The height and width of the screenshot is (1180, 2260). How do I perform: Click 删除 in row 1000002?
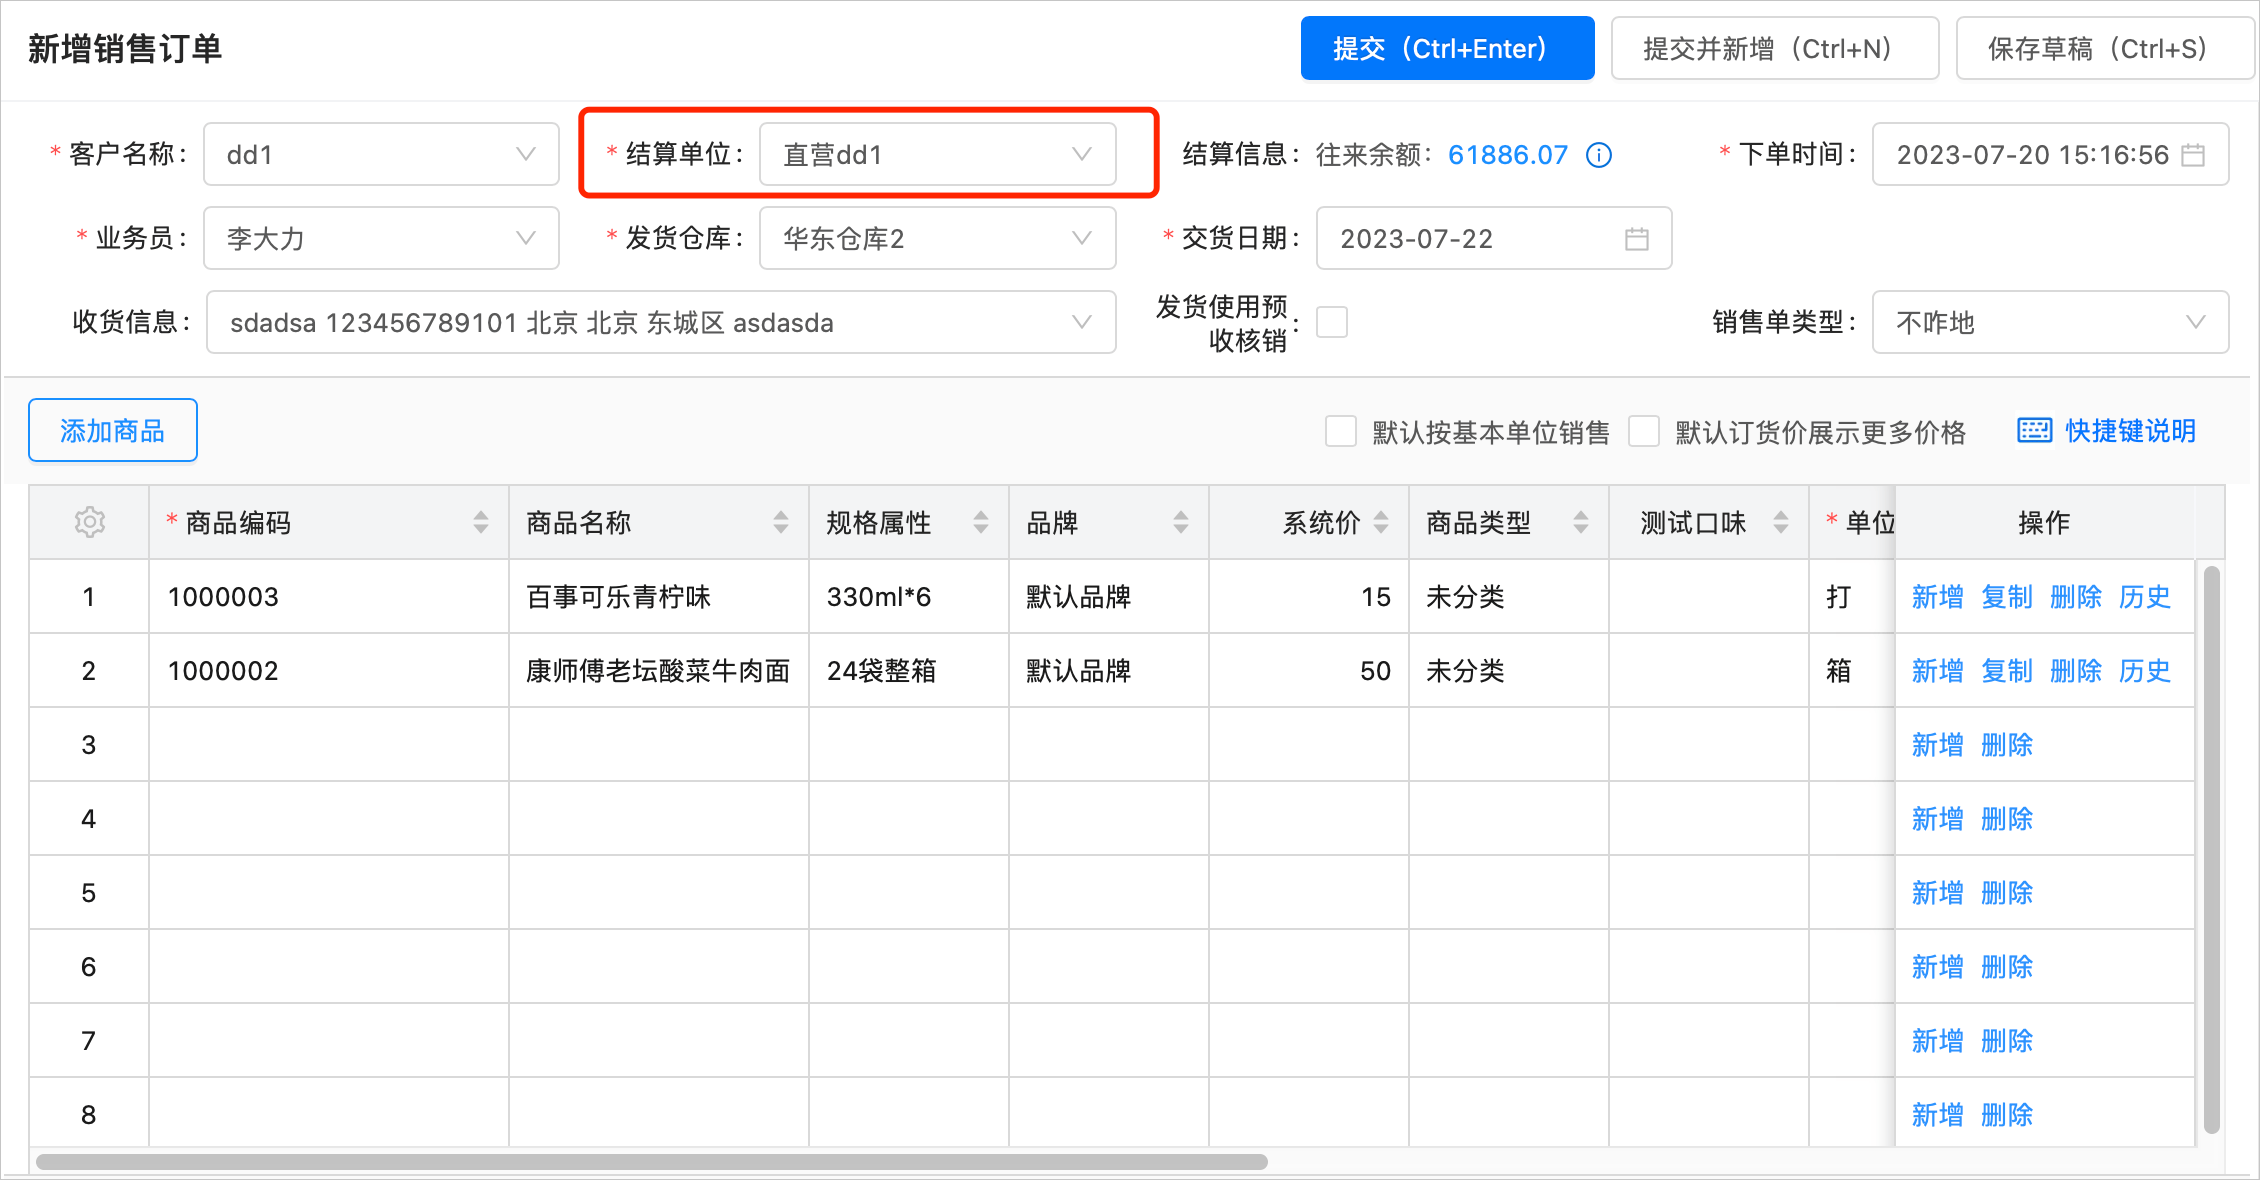tap(2076, 671)
